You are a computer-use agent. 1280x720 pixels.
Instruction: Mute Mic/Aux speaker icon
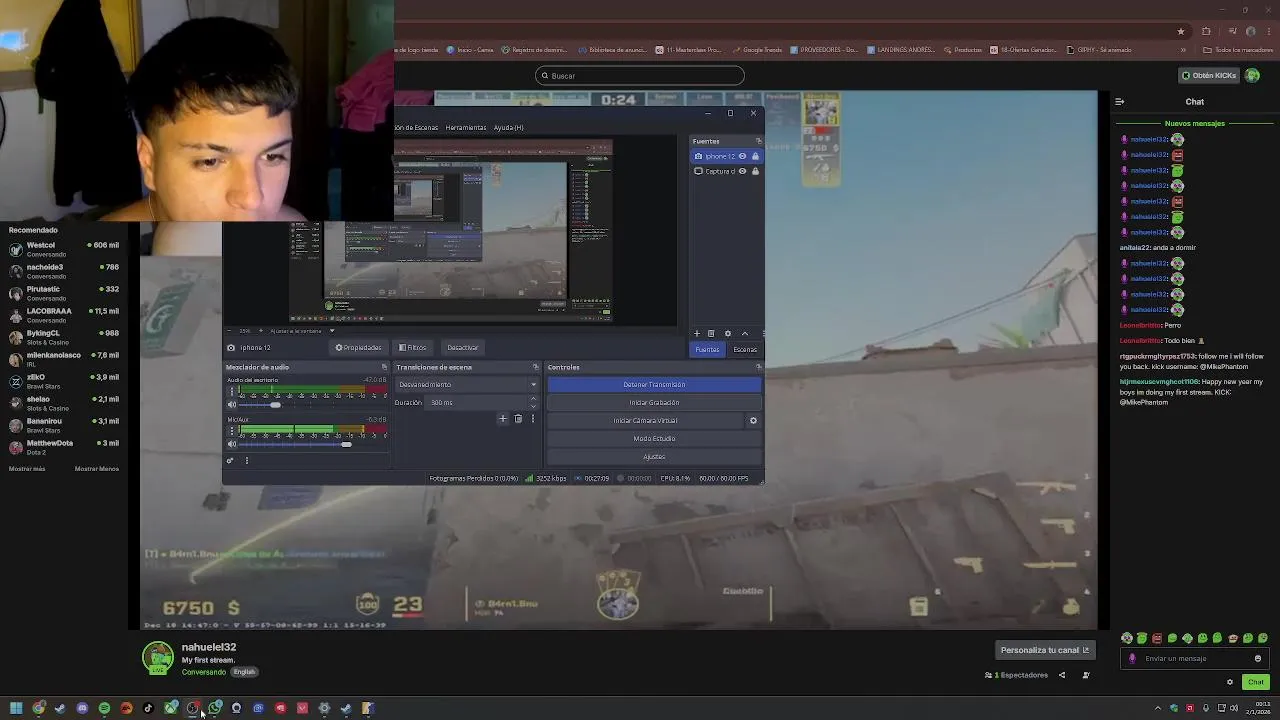click(x=232, y=444)
